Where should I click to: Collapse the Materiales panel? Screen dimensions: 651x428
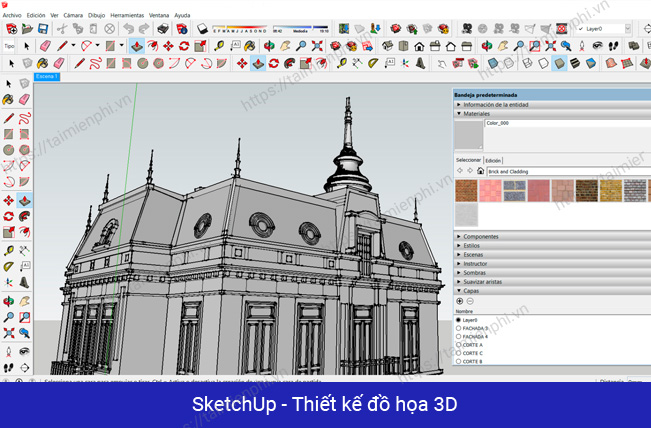552,113
